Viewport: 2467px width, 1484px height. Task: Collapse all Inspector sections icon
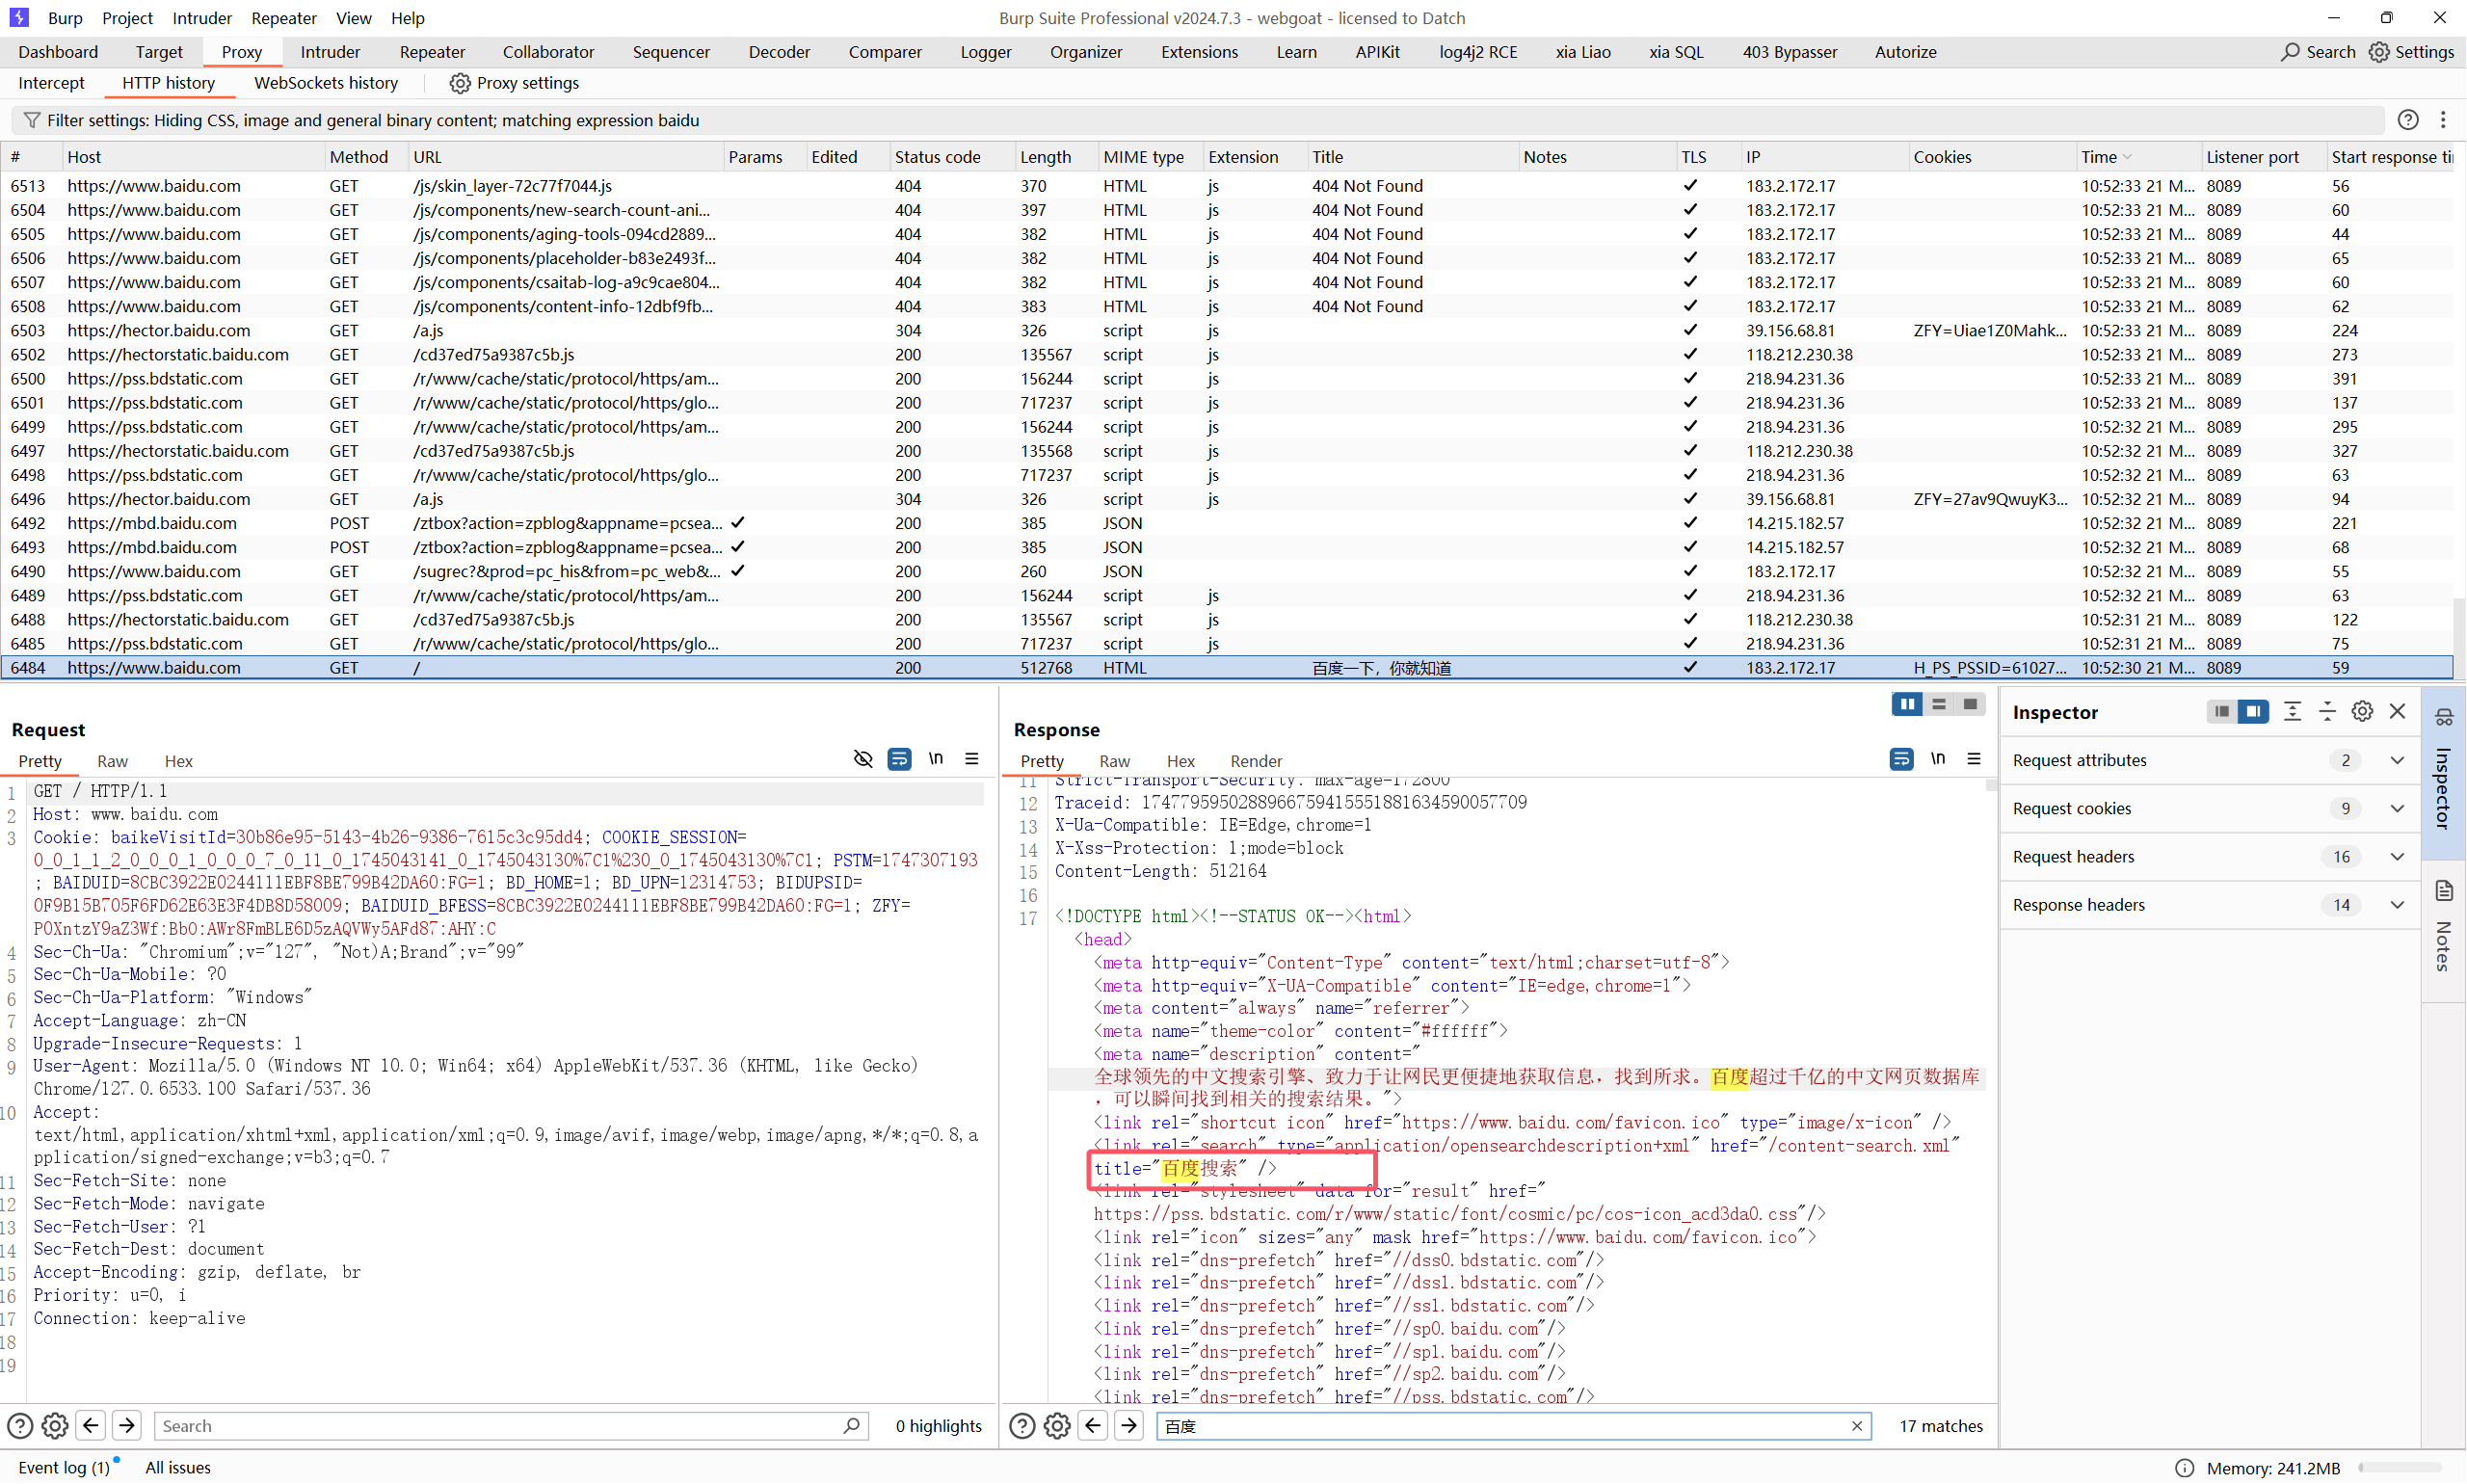click(x=2328, y=712)
